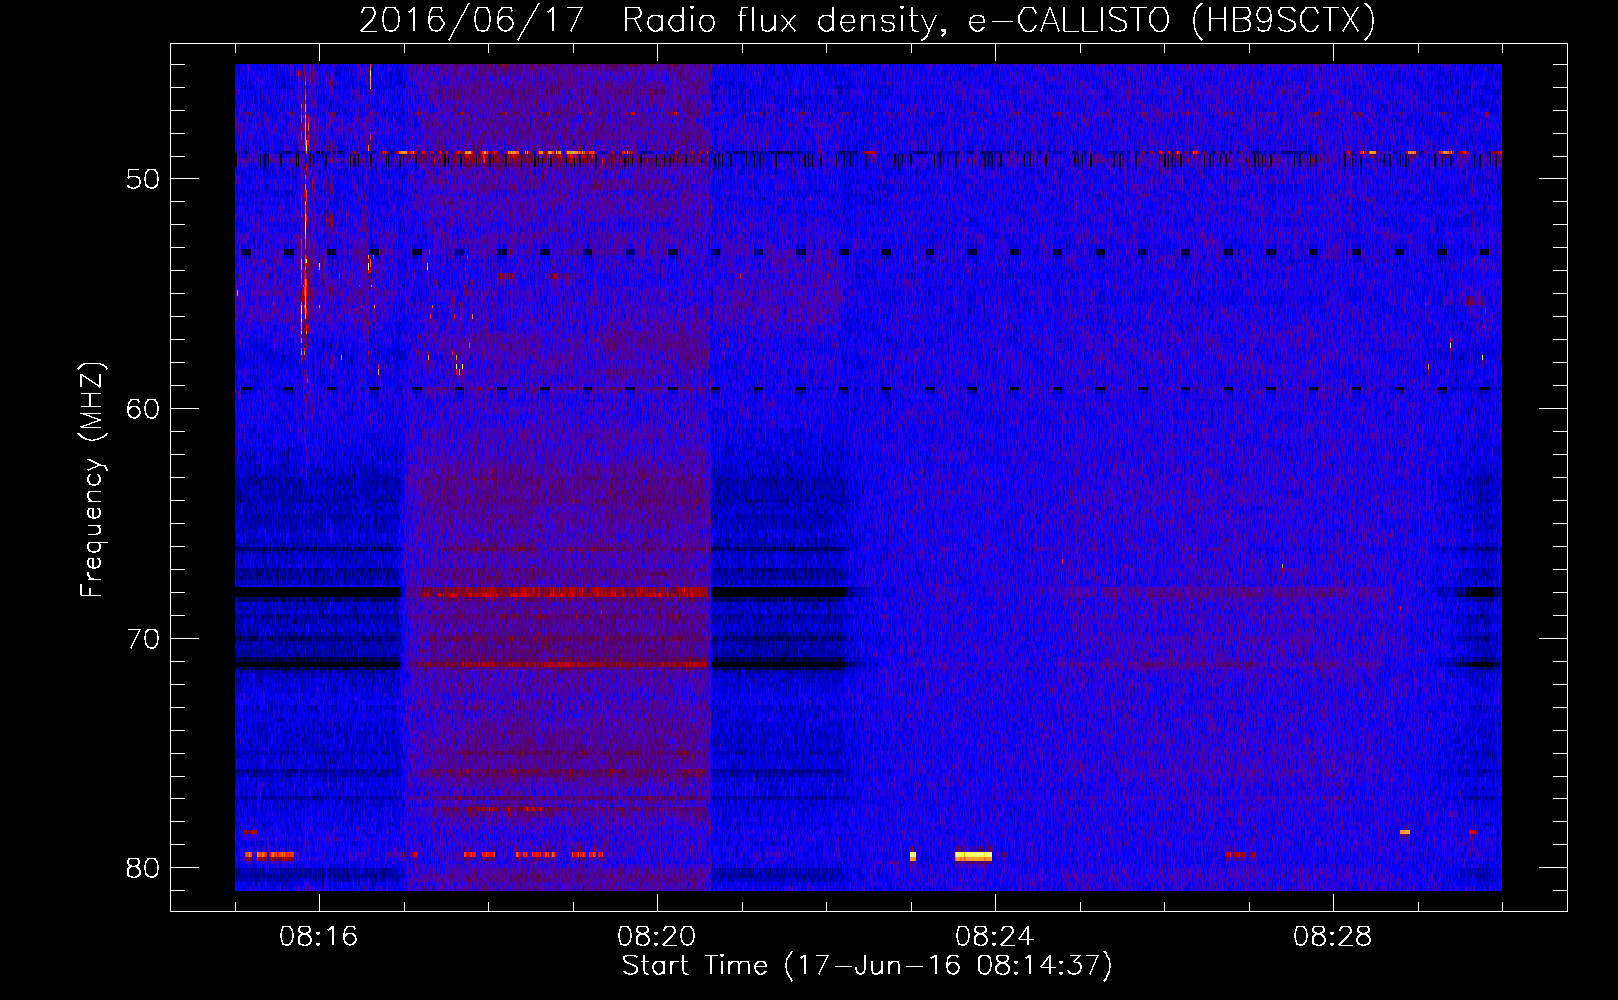Screen dimensions: 1618x1000
Task: Click the 'Frequency (MHZ)' axis label
Action: [x=92, y=480]
